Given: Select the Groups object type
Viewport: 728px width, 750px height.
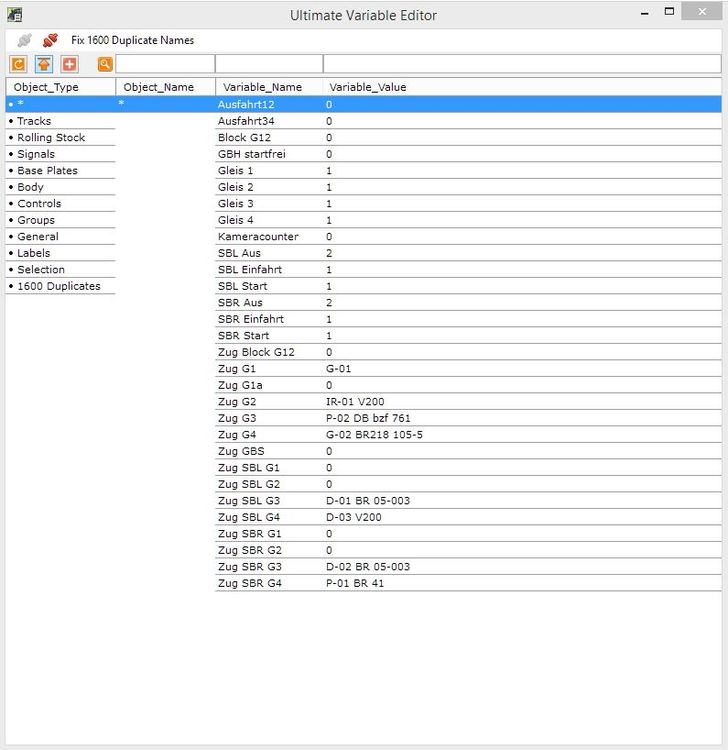Looking at the screenshot, I should pos(36,220).
